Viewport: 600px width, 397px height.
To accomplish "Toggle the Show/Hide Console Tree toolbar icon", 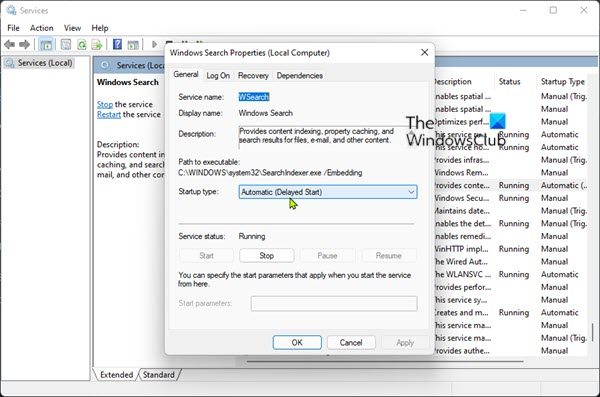I will click(46, 45).
